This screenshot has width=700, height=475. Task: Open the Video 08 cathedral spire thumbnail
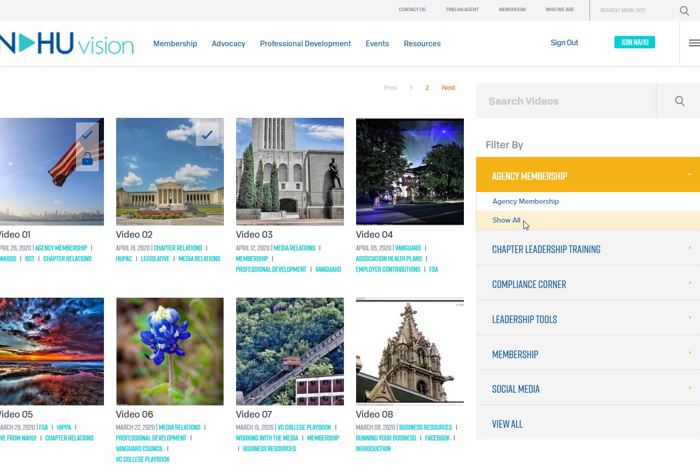click(x=410, y=352)
